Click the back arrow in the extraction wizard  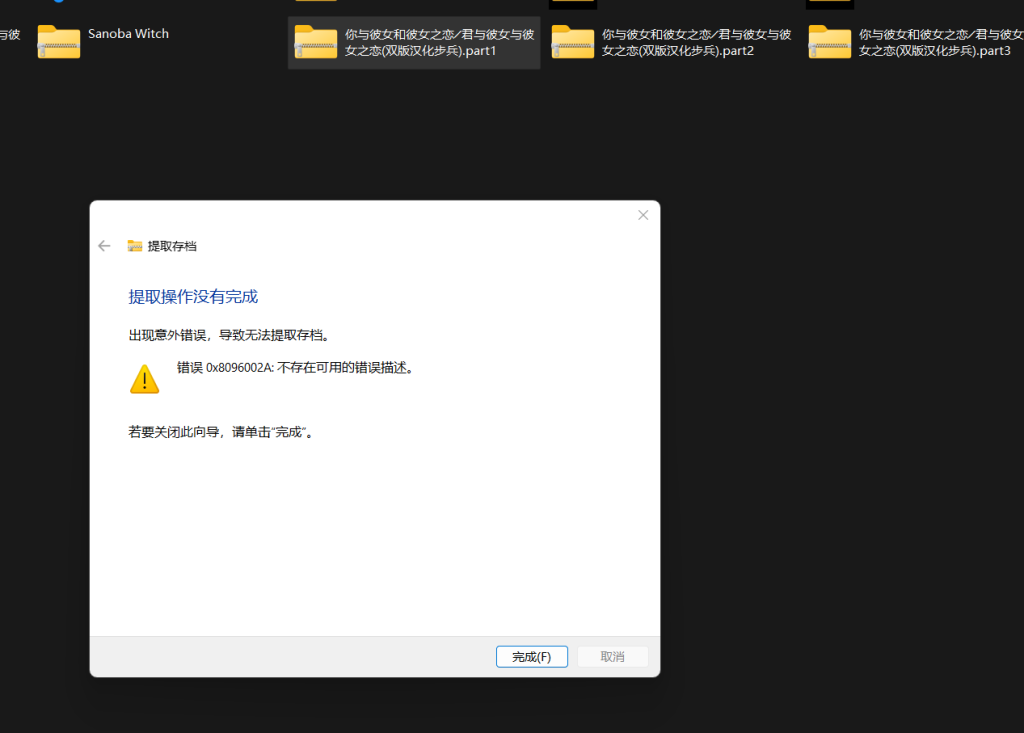tap(104, 245)
